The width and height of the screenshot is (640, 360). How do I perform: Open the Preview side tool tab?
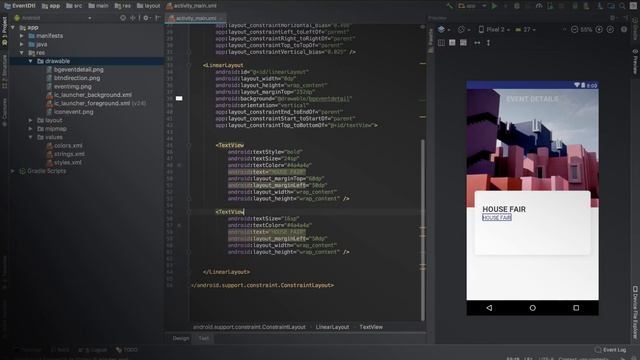635,62
